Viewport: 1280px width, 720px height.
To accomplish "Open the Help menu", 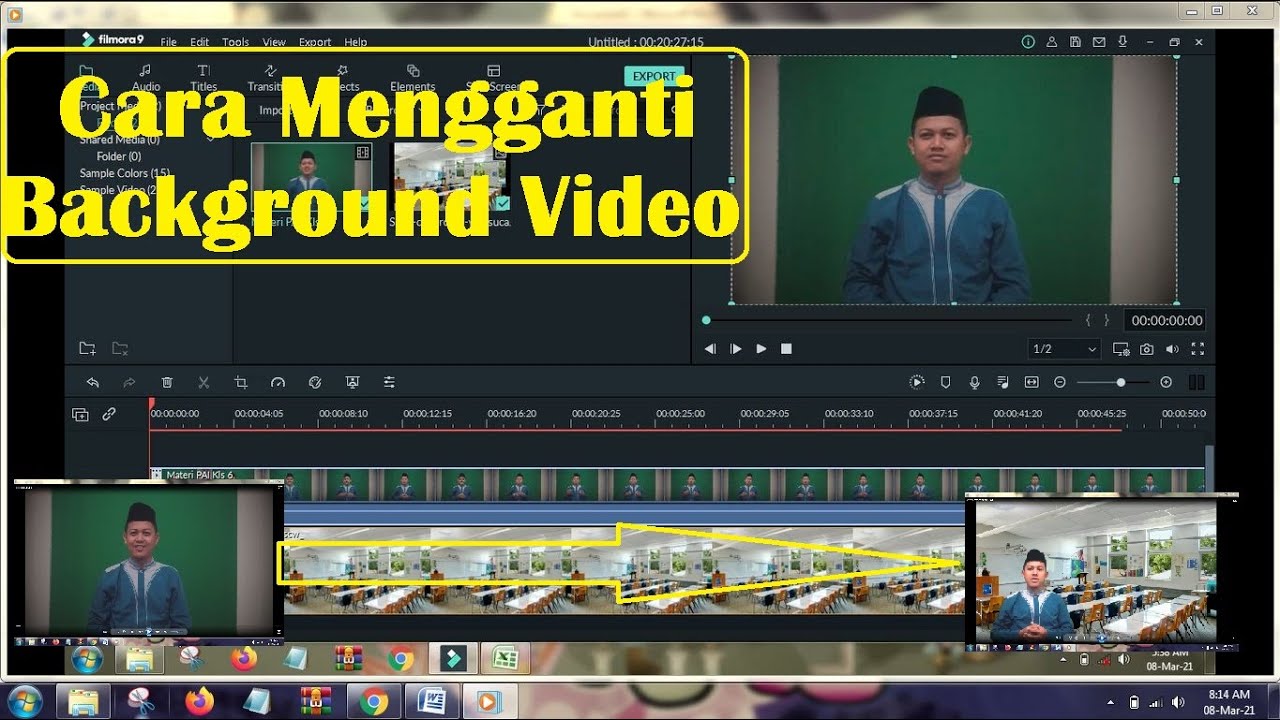I will click(x=356, y=42).
